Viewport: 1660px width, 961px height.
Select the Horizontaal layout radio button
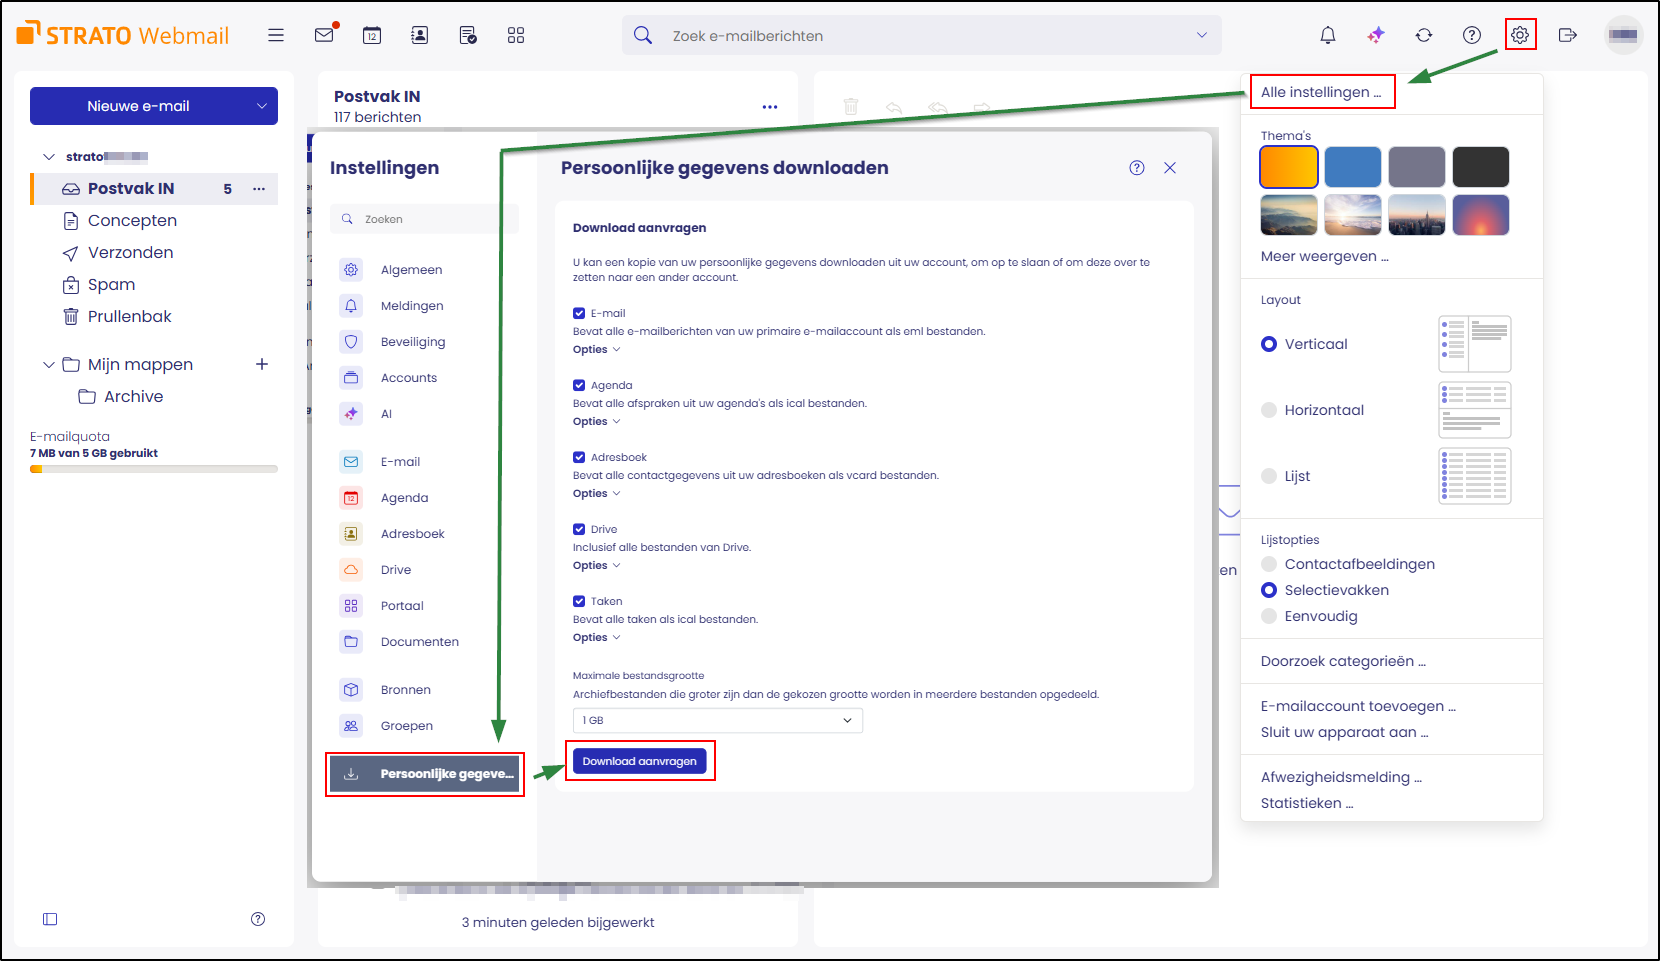1268,409
